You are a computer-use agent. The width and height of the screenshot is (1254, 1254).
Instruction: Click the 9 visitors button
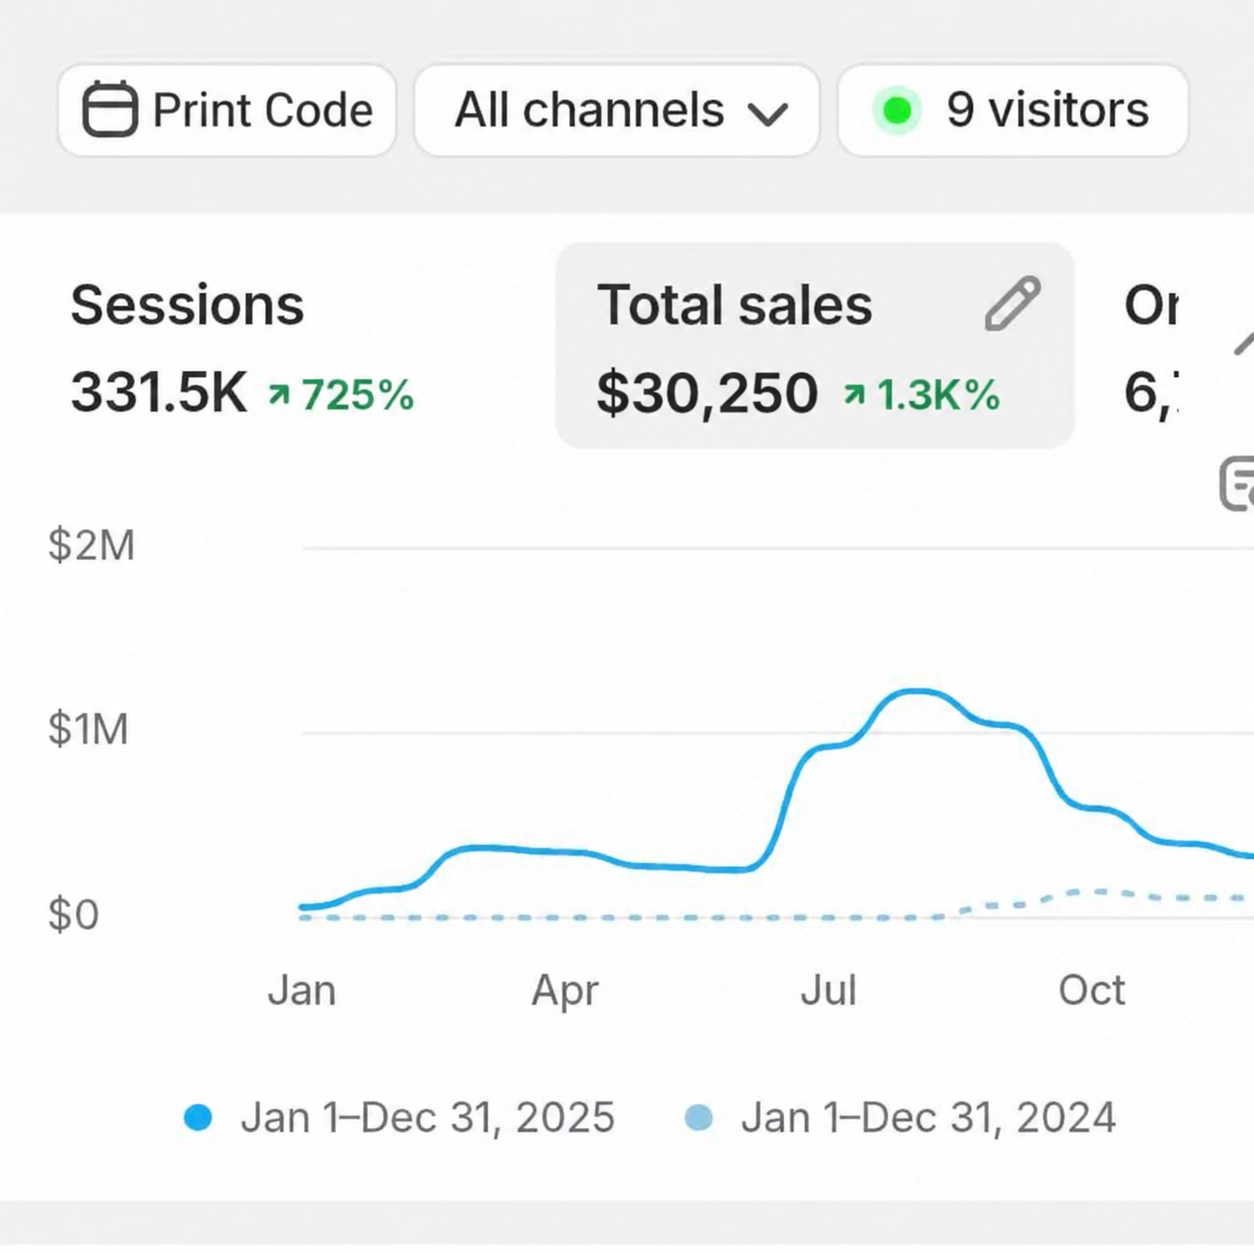pos(1013,110)
